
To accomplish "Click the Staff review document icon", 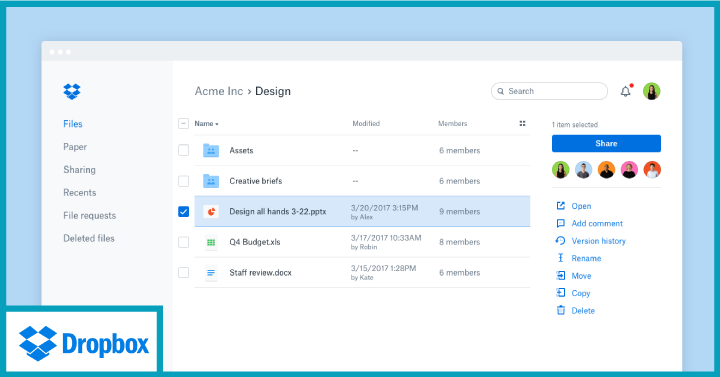I will pyautogui.click(x=211, y=273).
